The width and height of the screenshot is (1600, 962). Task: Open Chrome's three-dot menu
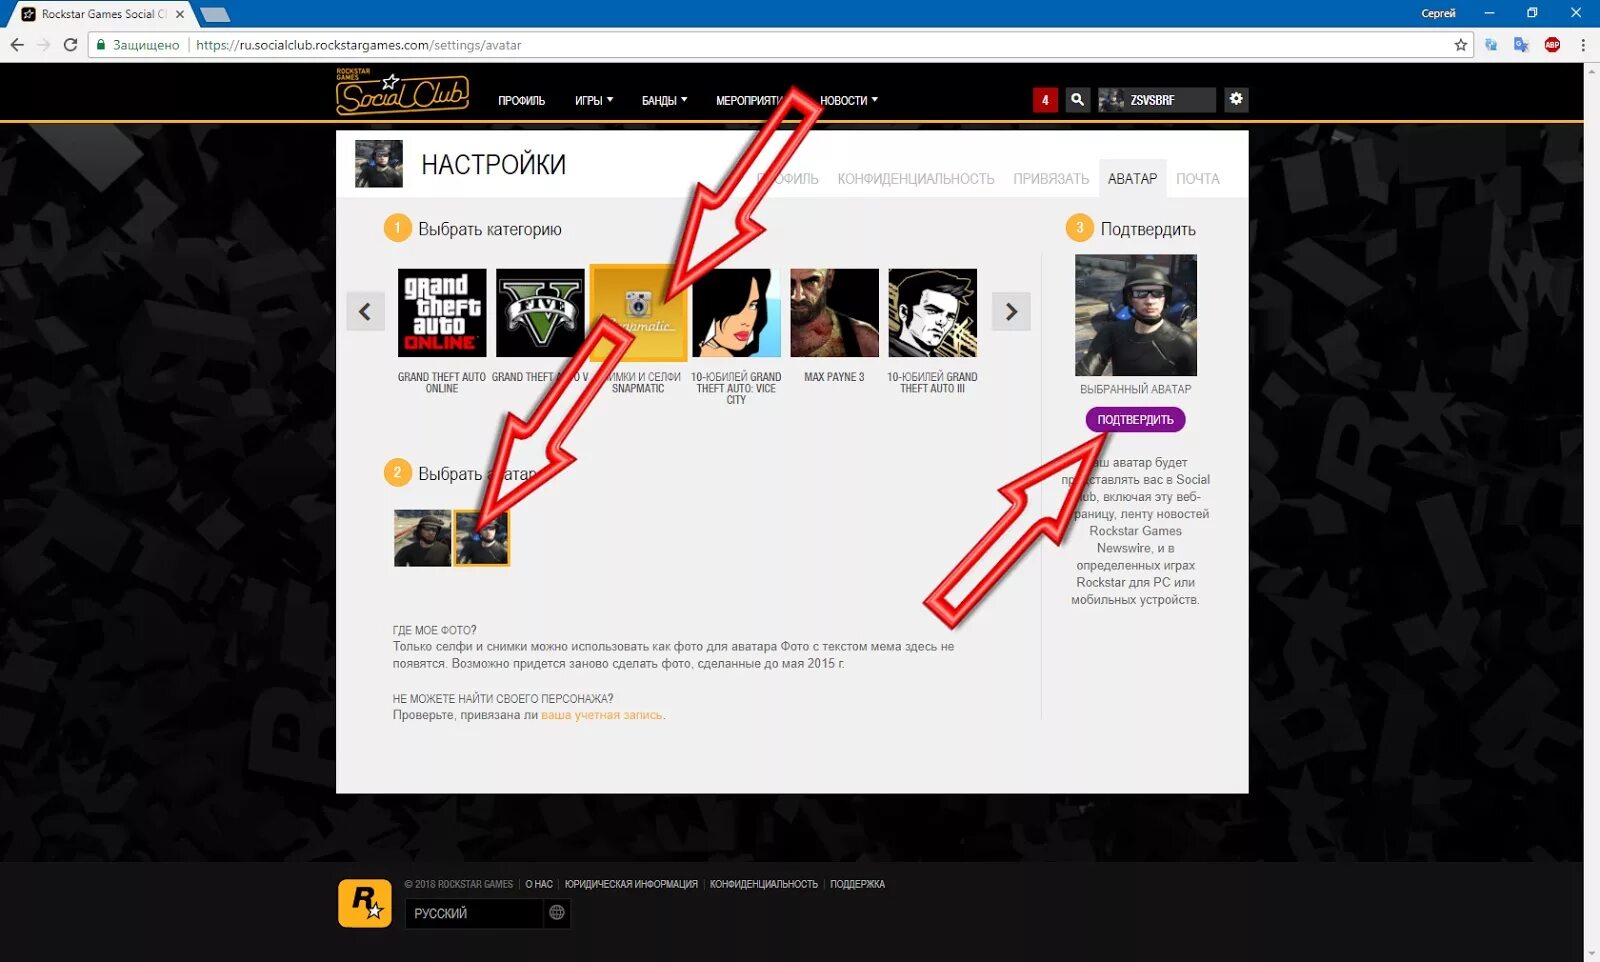tap(1583, 44)
